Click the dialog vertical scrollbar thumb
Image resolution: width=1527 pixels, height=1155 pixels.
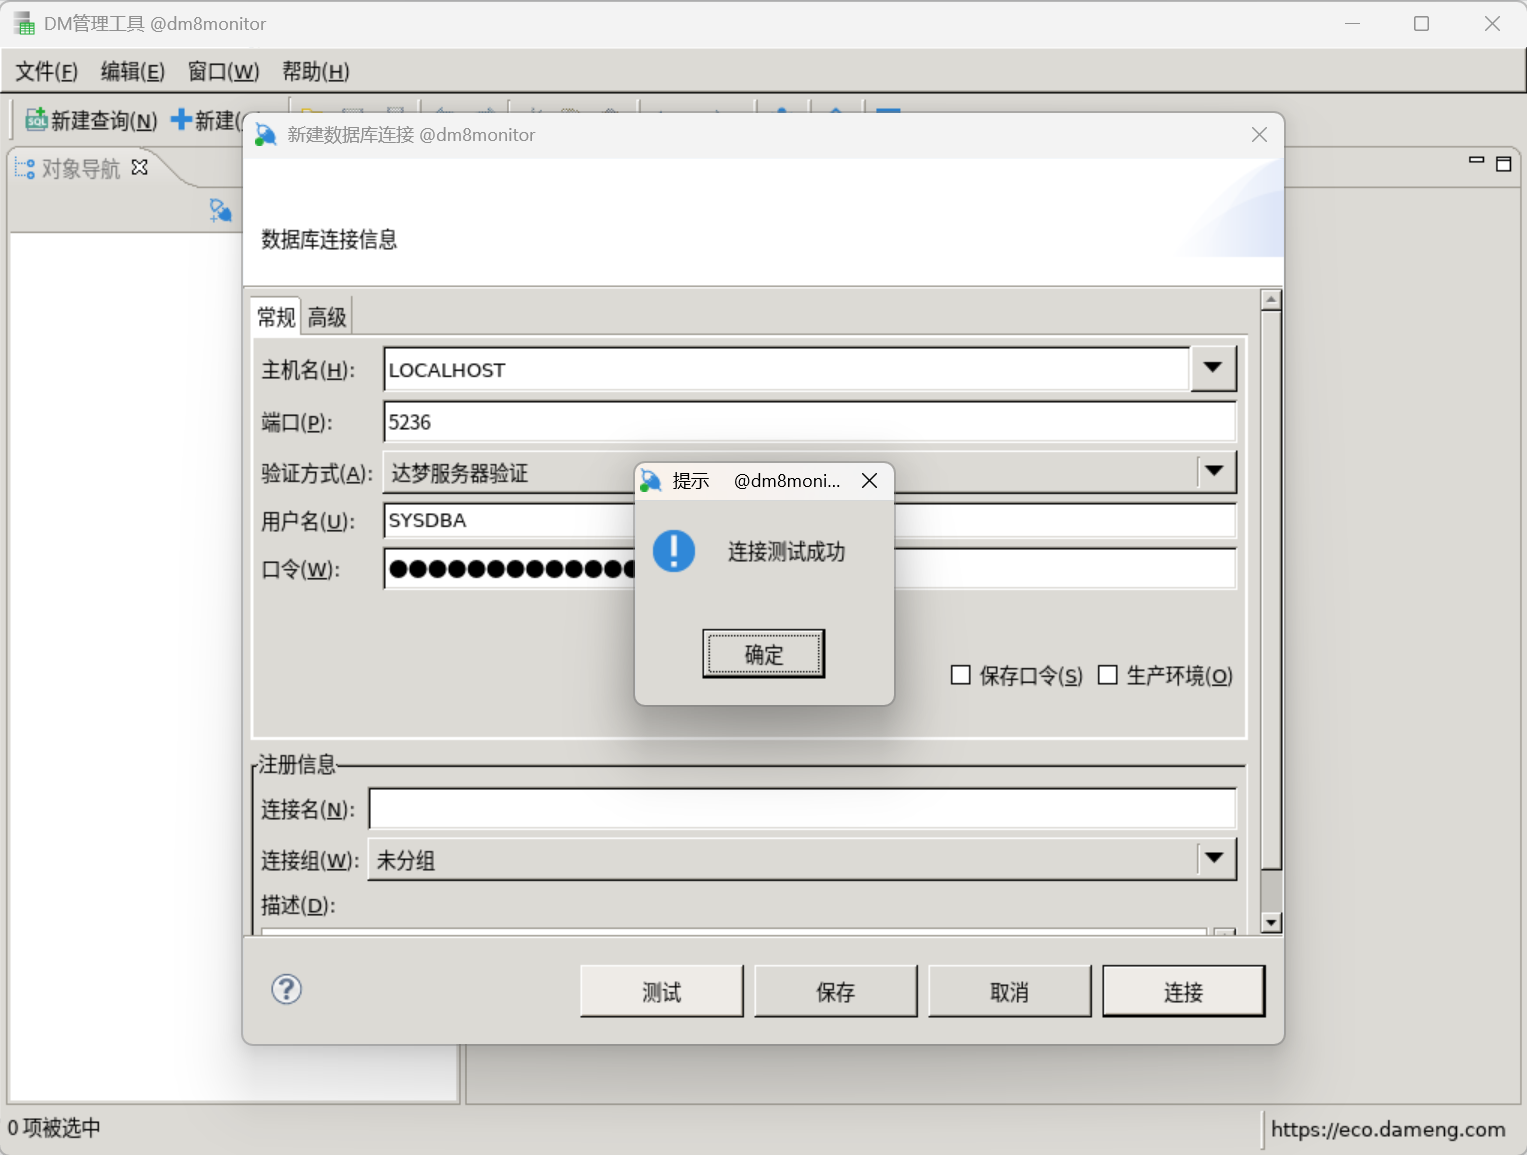coord(1271,590)
